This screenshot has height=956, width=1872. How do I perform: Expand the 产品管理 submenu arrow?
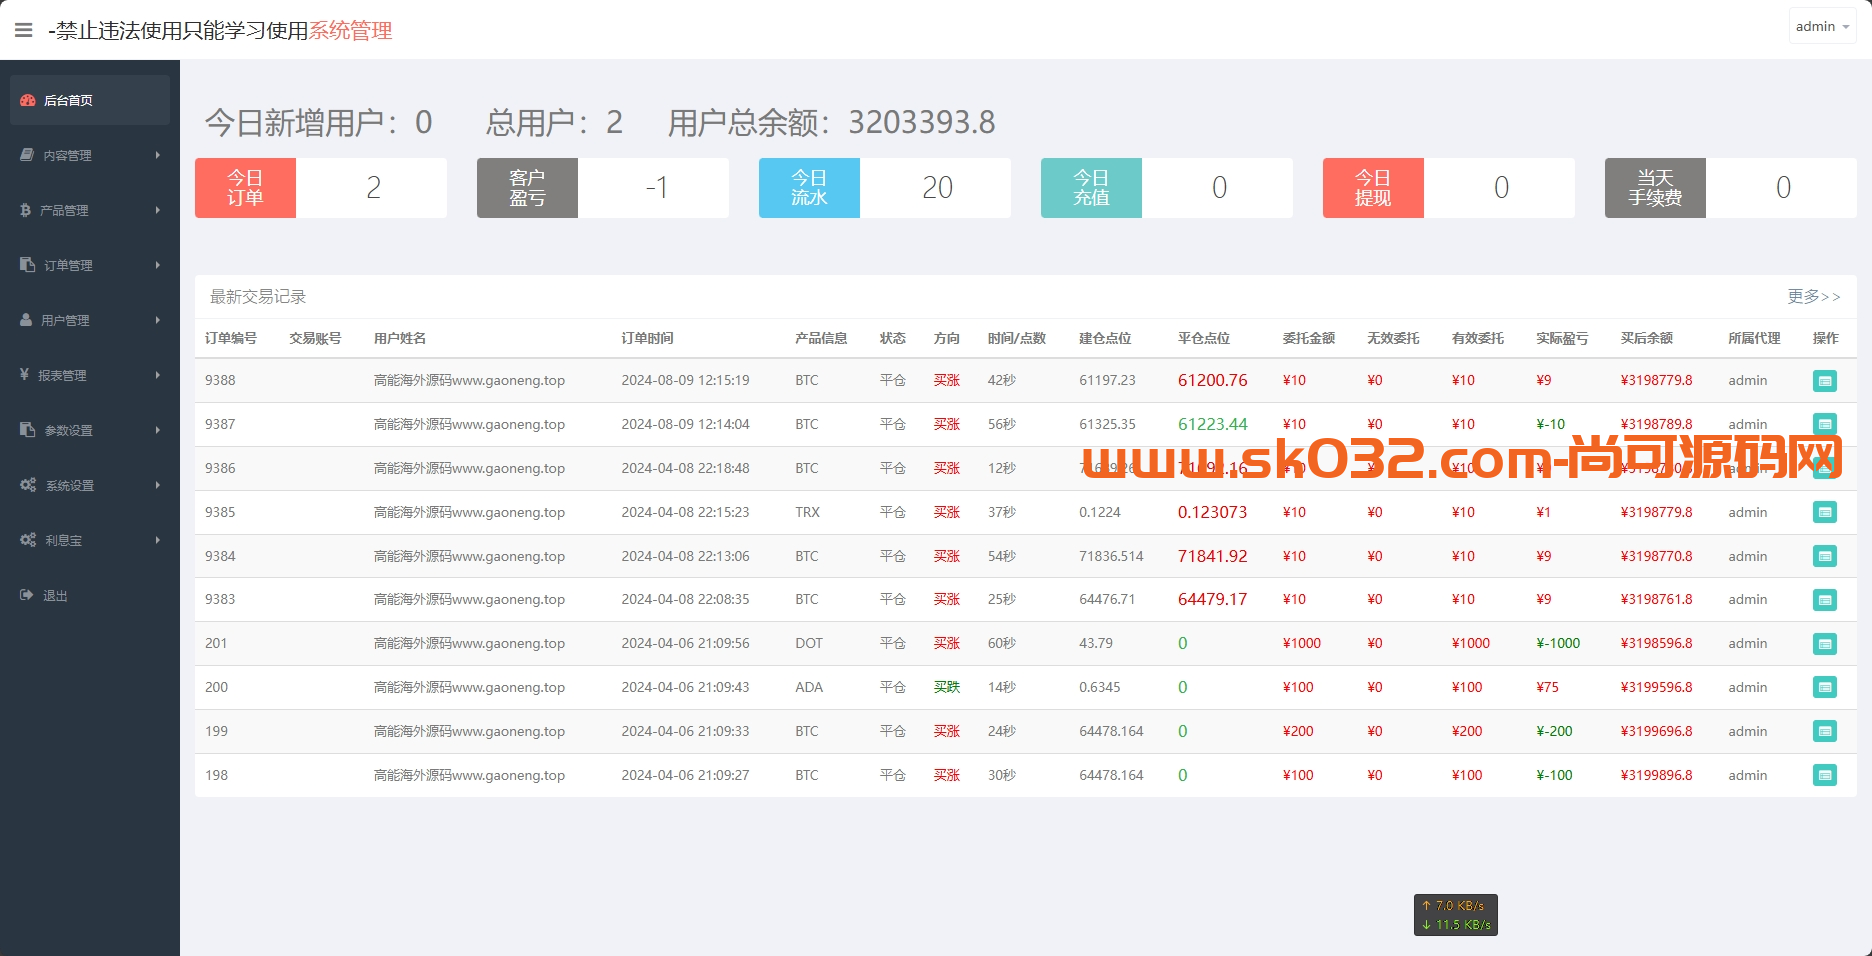tap(158, 210)
